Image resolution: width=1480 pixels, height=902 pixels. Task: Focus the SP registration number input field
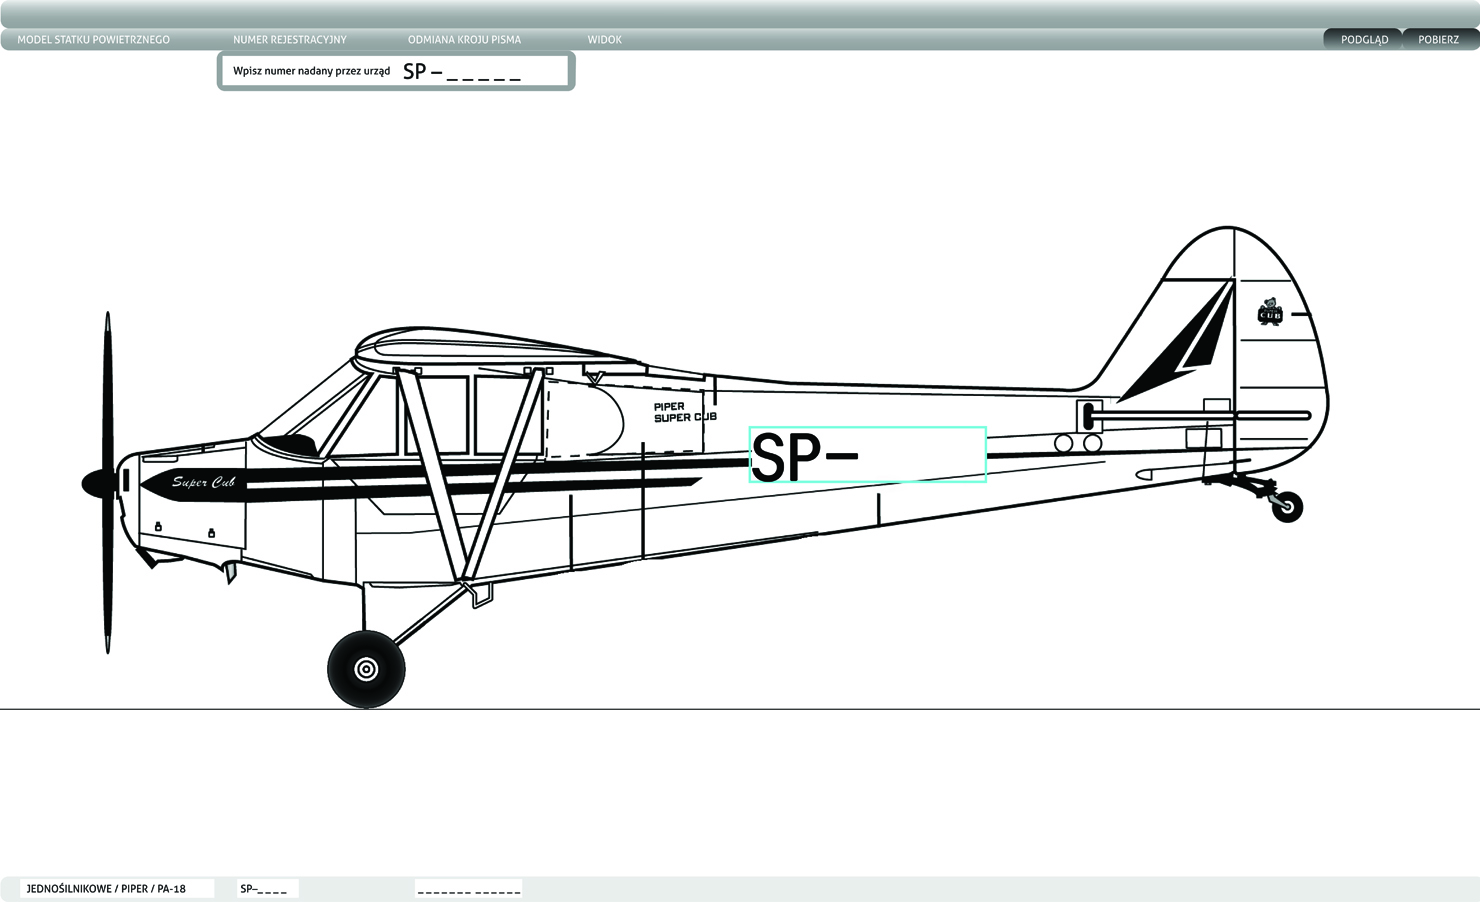pos(463,72)
